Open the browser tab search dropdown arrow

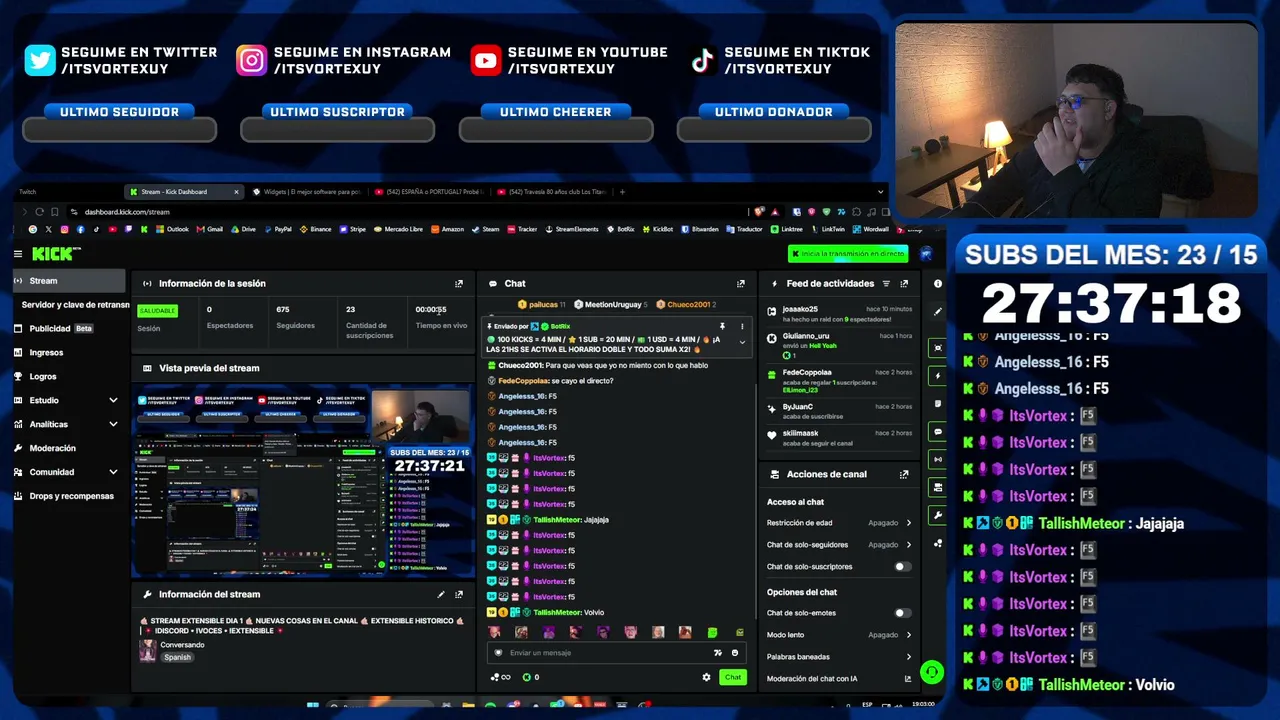880,192
